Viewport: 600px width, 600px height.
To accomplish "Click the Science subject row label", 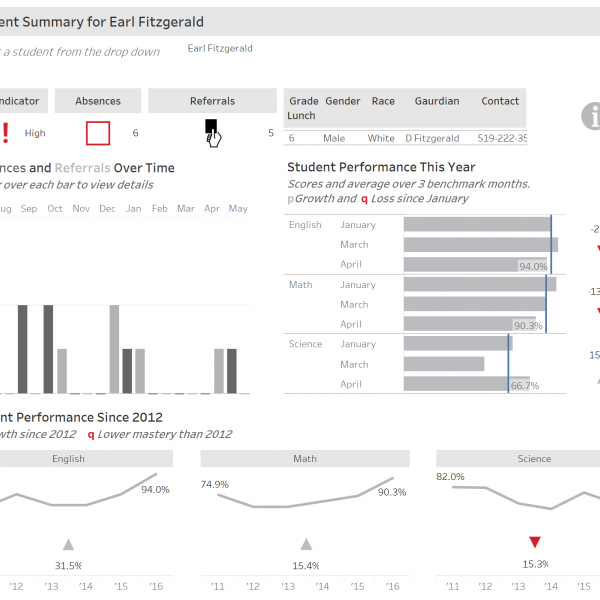I will click(x=305, y=344).
